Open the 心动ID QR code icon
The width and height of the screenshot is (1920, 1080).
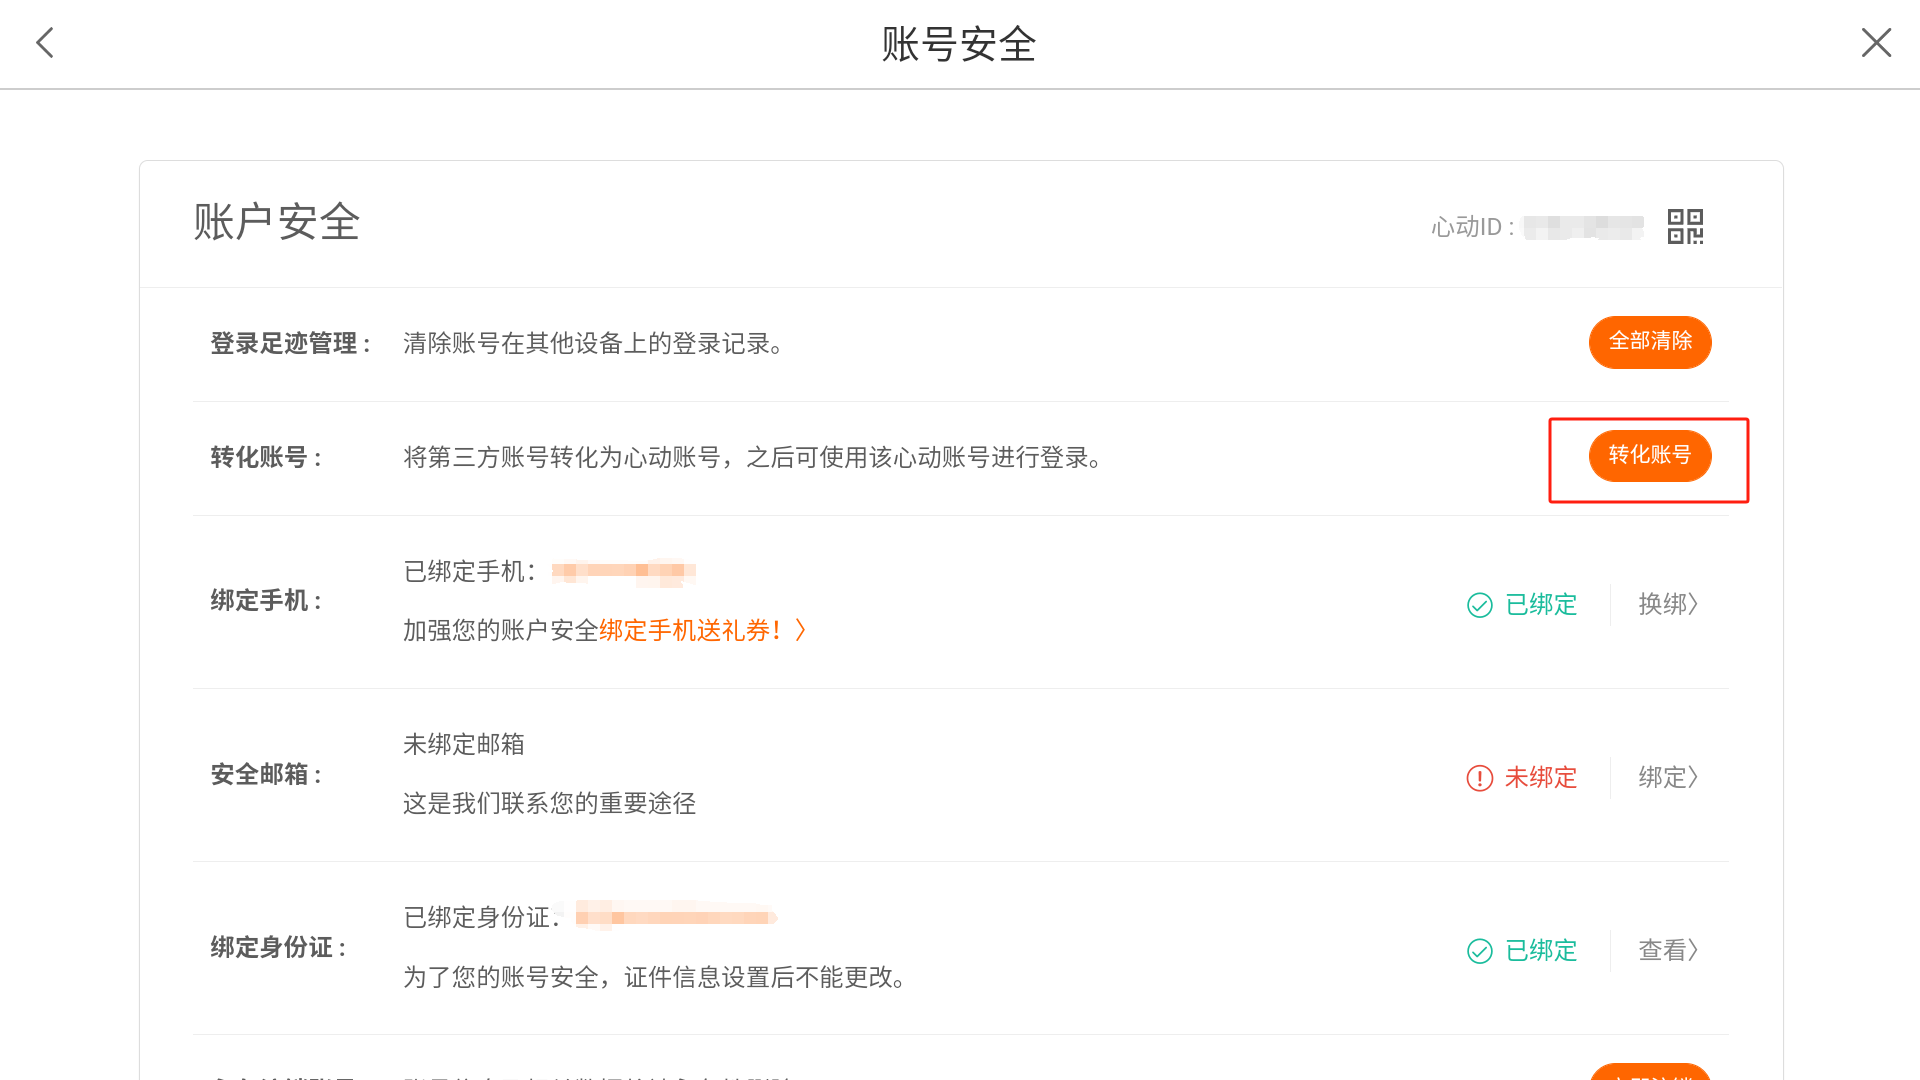(x=1685, y=227)
